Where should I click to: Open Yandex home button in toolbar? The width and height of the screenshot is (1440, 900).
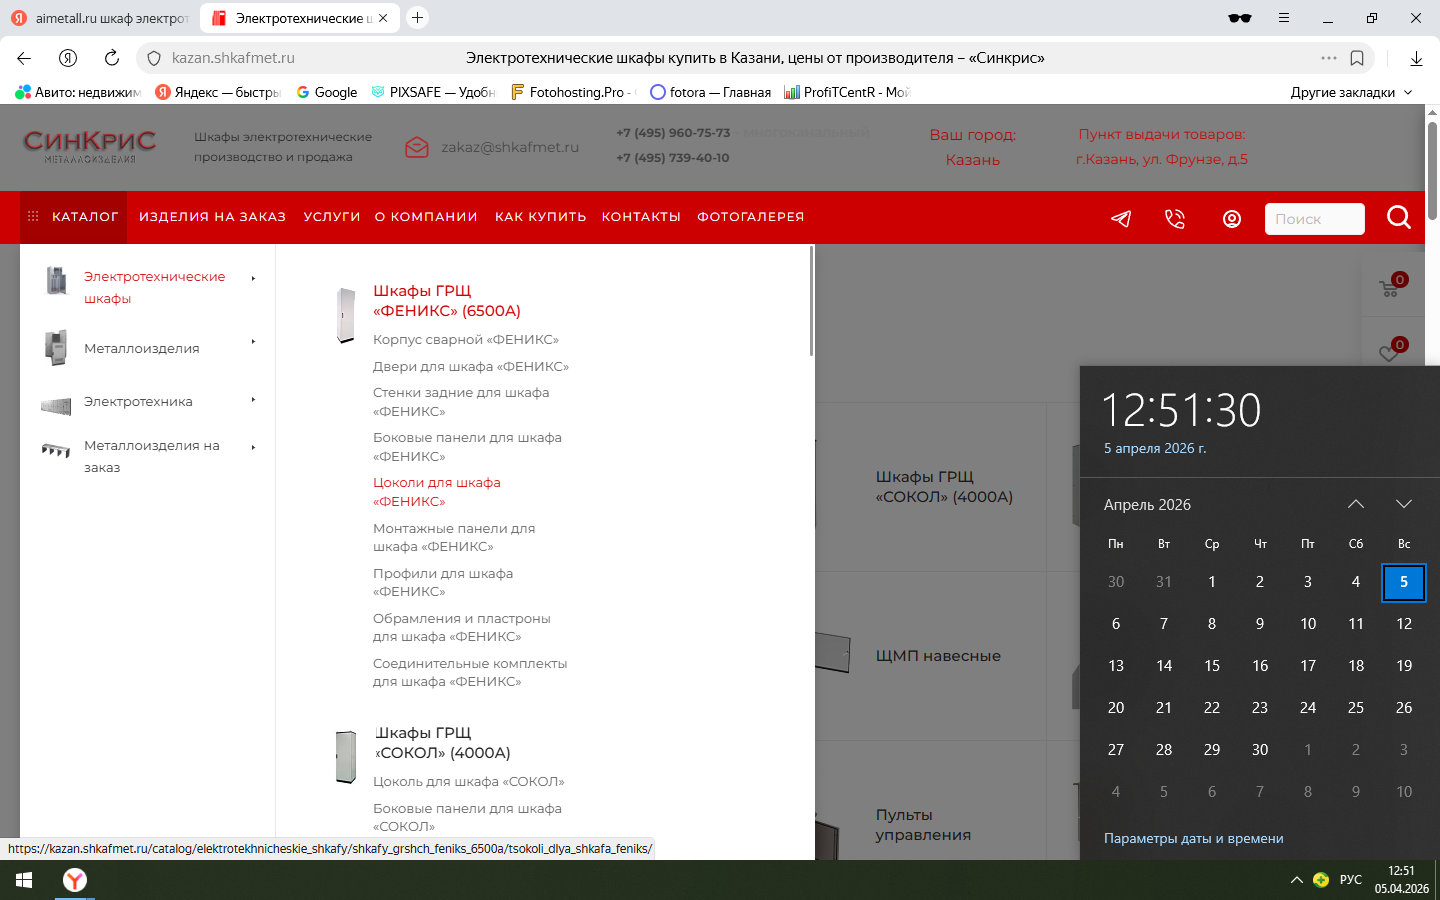[x=68, y=58]
